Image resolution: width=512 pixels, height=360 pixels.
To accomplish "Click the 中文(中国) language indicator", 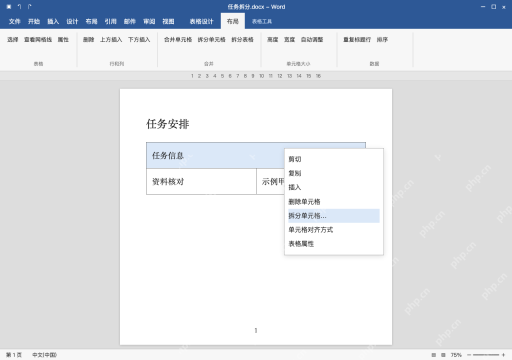I will tap(44, 355).
